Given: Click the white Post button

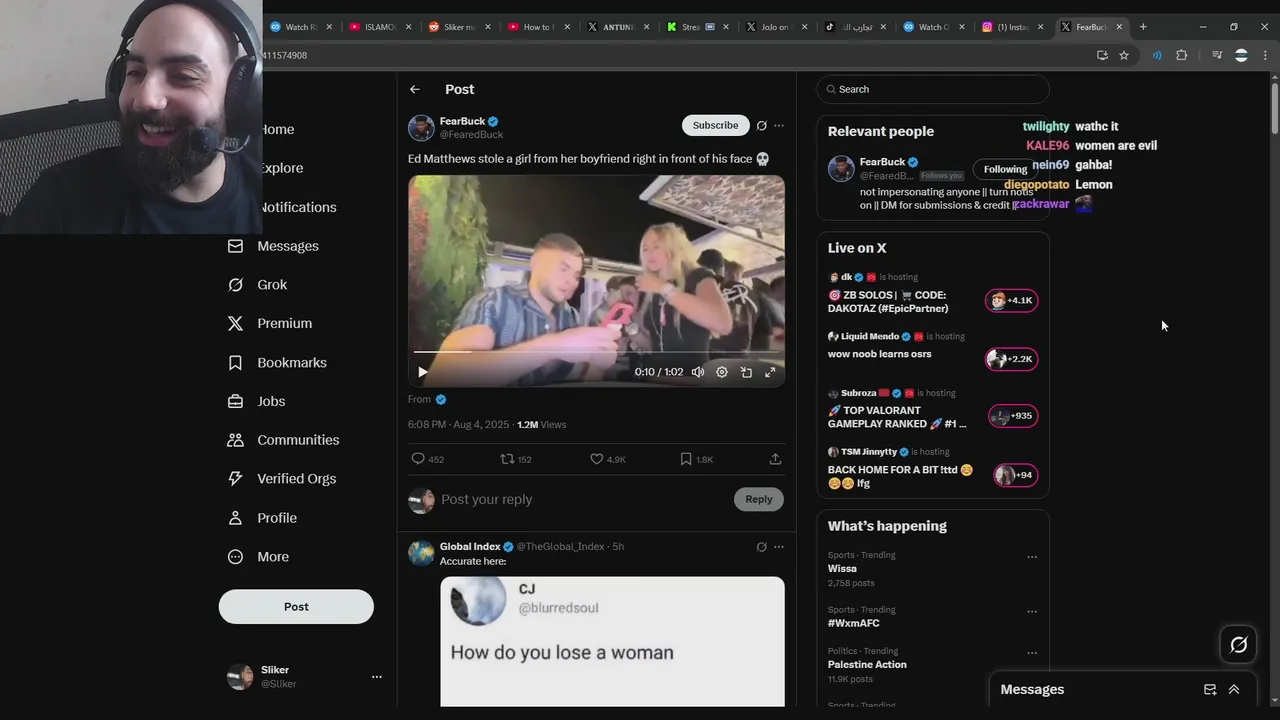Looking at the screenshot, I should tap(296, 607).
